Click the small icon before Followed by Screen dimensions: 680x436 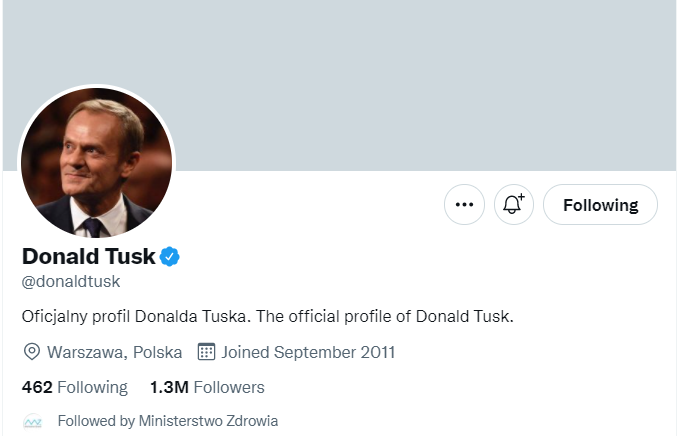(33, 422)
